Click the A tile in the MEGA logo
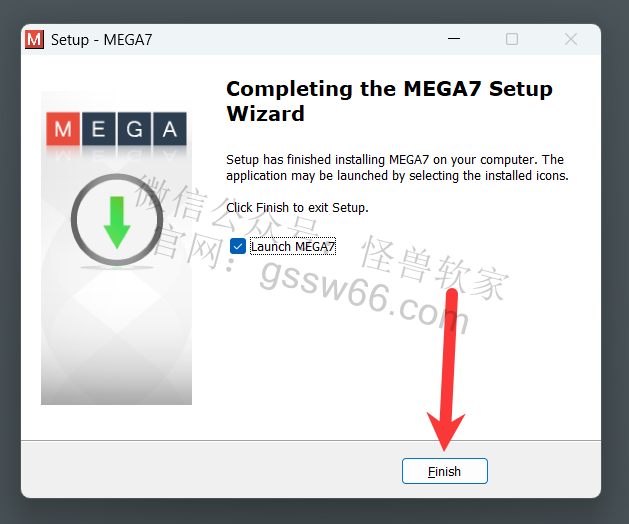The width and height of the screenshot is (629, 524). [x=170, y=129]
